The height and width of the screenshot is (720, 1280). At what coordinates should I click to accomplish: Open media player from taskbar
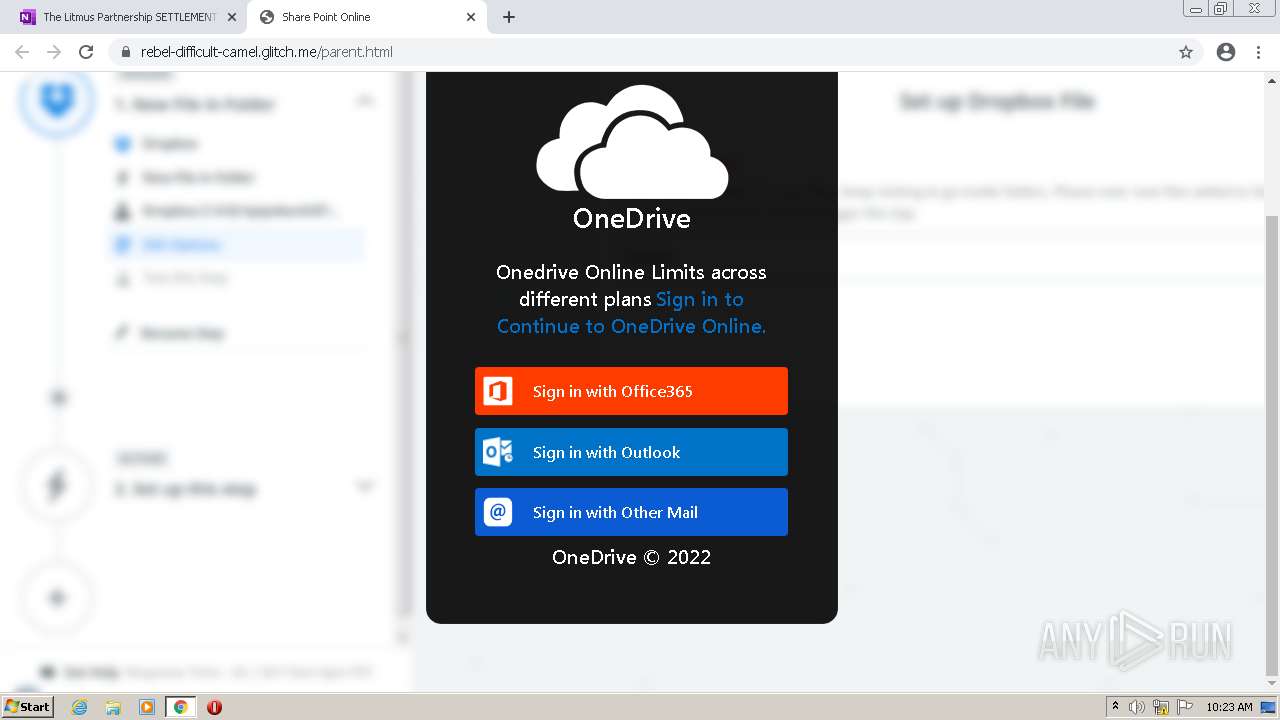tap(147, 707)
